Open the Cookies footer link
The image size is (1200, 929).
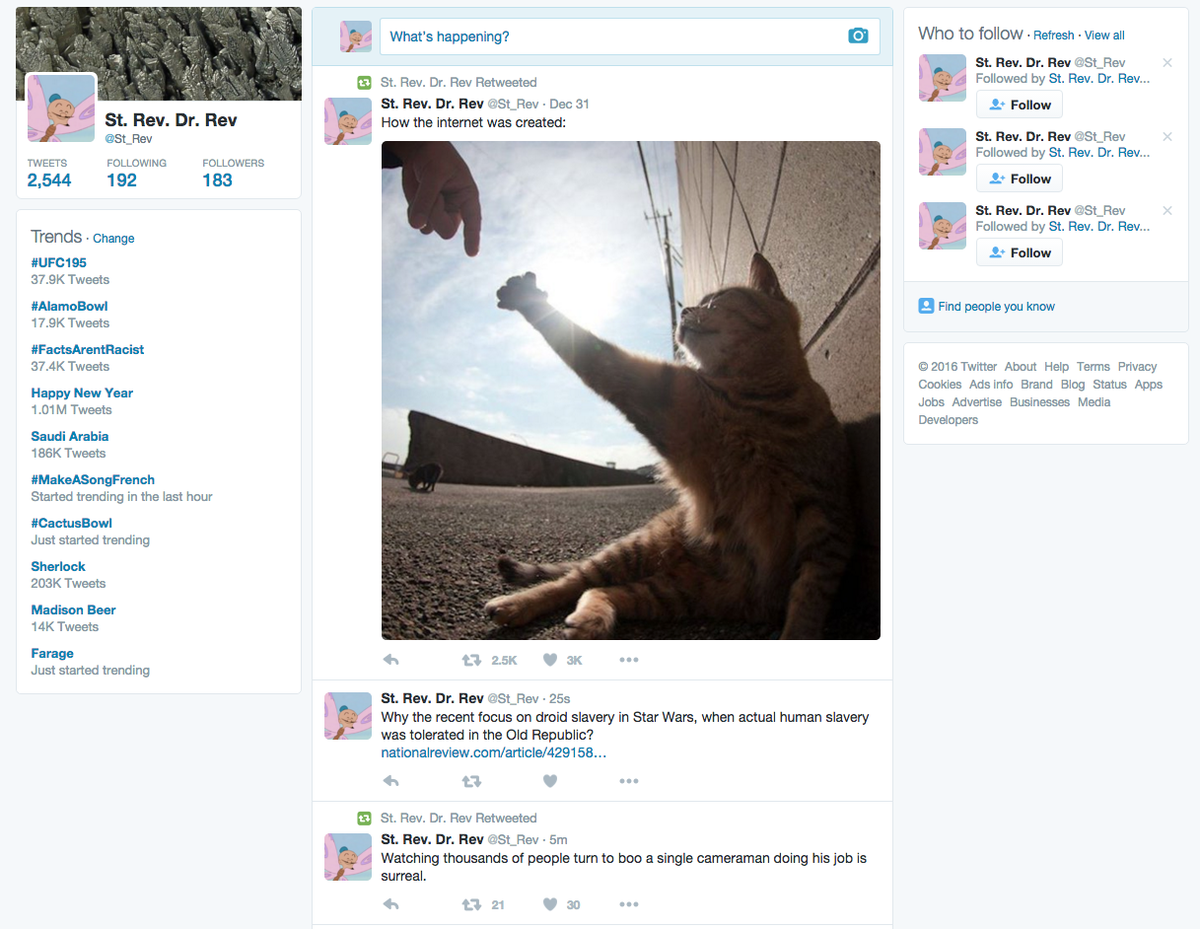(x=940, y=385)
